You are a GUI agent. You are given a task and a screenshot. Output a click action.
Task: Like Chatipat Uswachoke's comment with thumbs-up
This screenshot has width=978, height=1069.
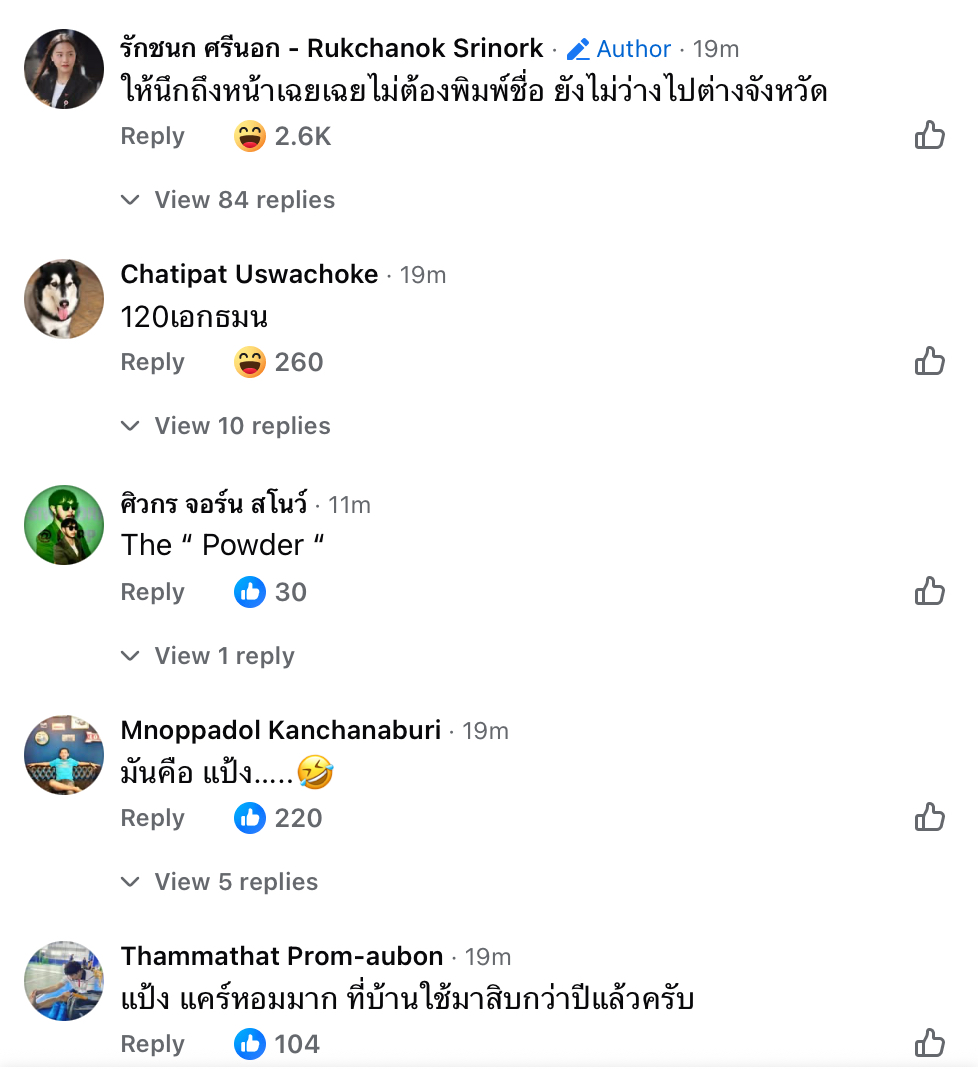coord(930,361)
